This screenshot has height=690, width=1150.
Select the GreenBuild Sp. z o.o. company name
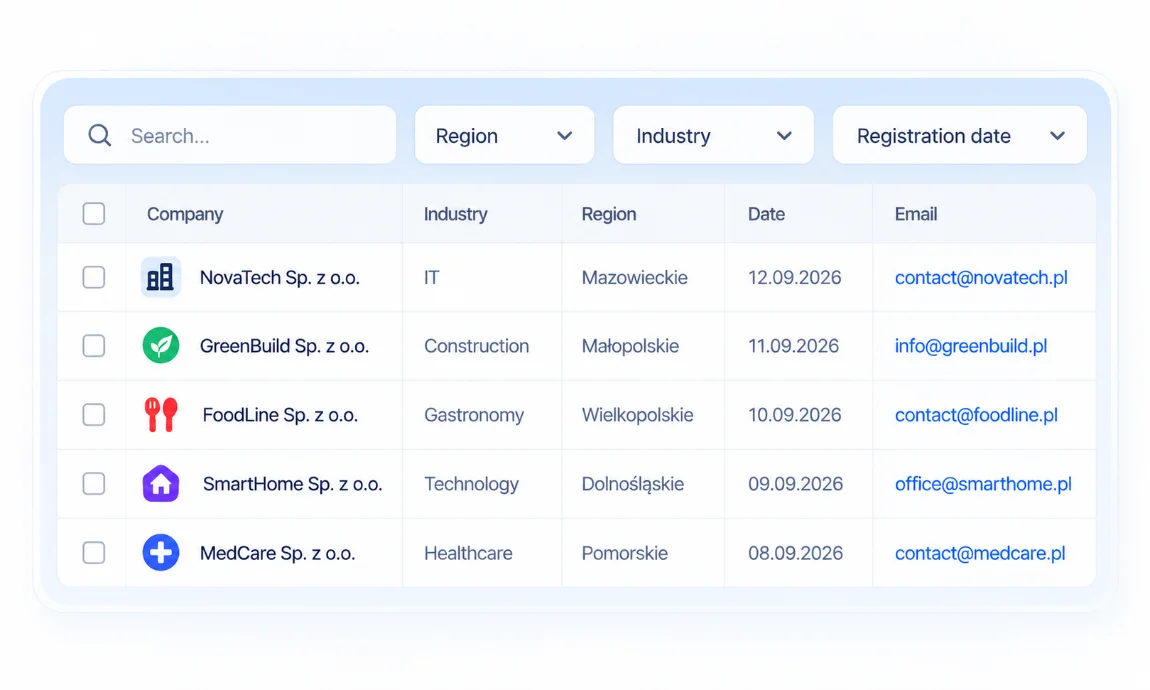tap(284, 345)
